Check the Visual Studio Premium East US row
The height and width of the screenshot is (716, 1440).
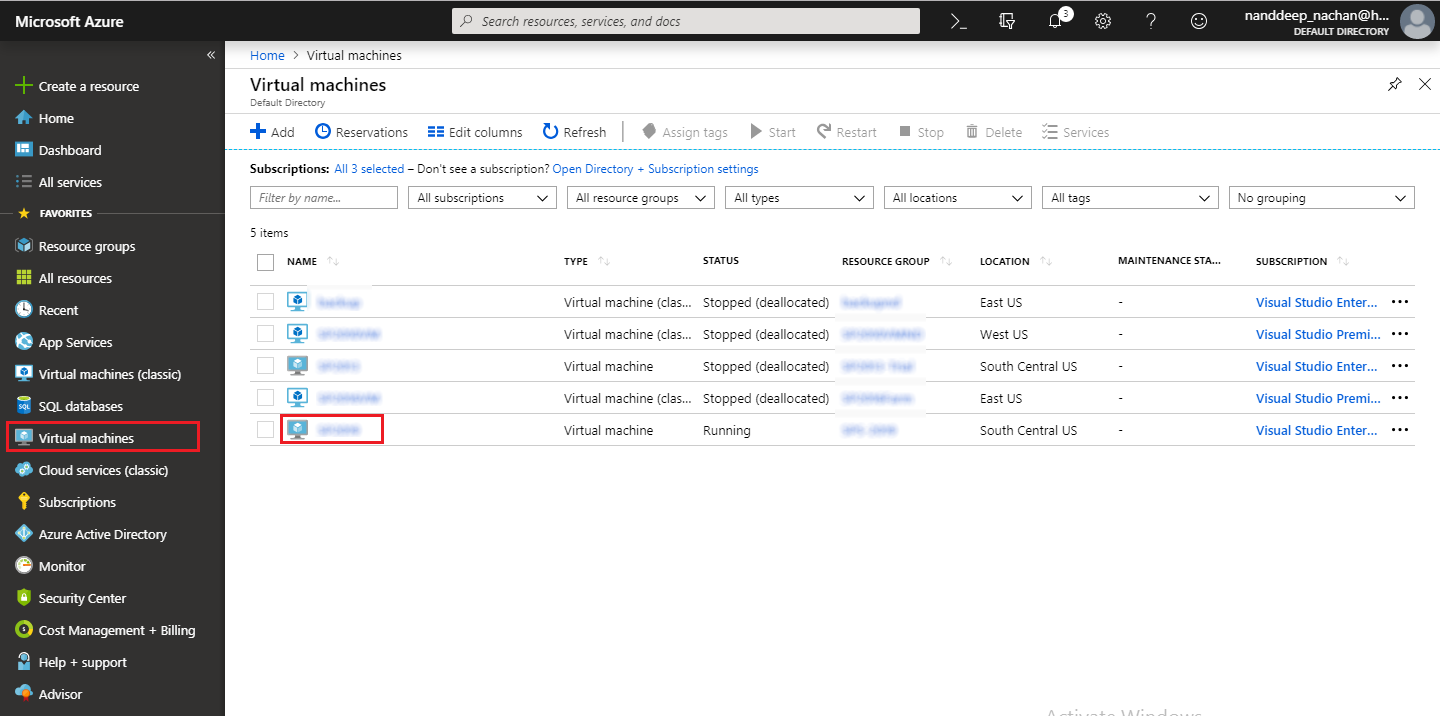tap(265, 398)
